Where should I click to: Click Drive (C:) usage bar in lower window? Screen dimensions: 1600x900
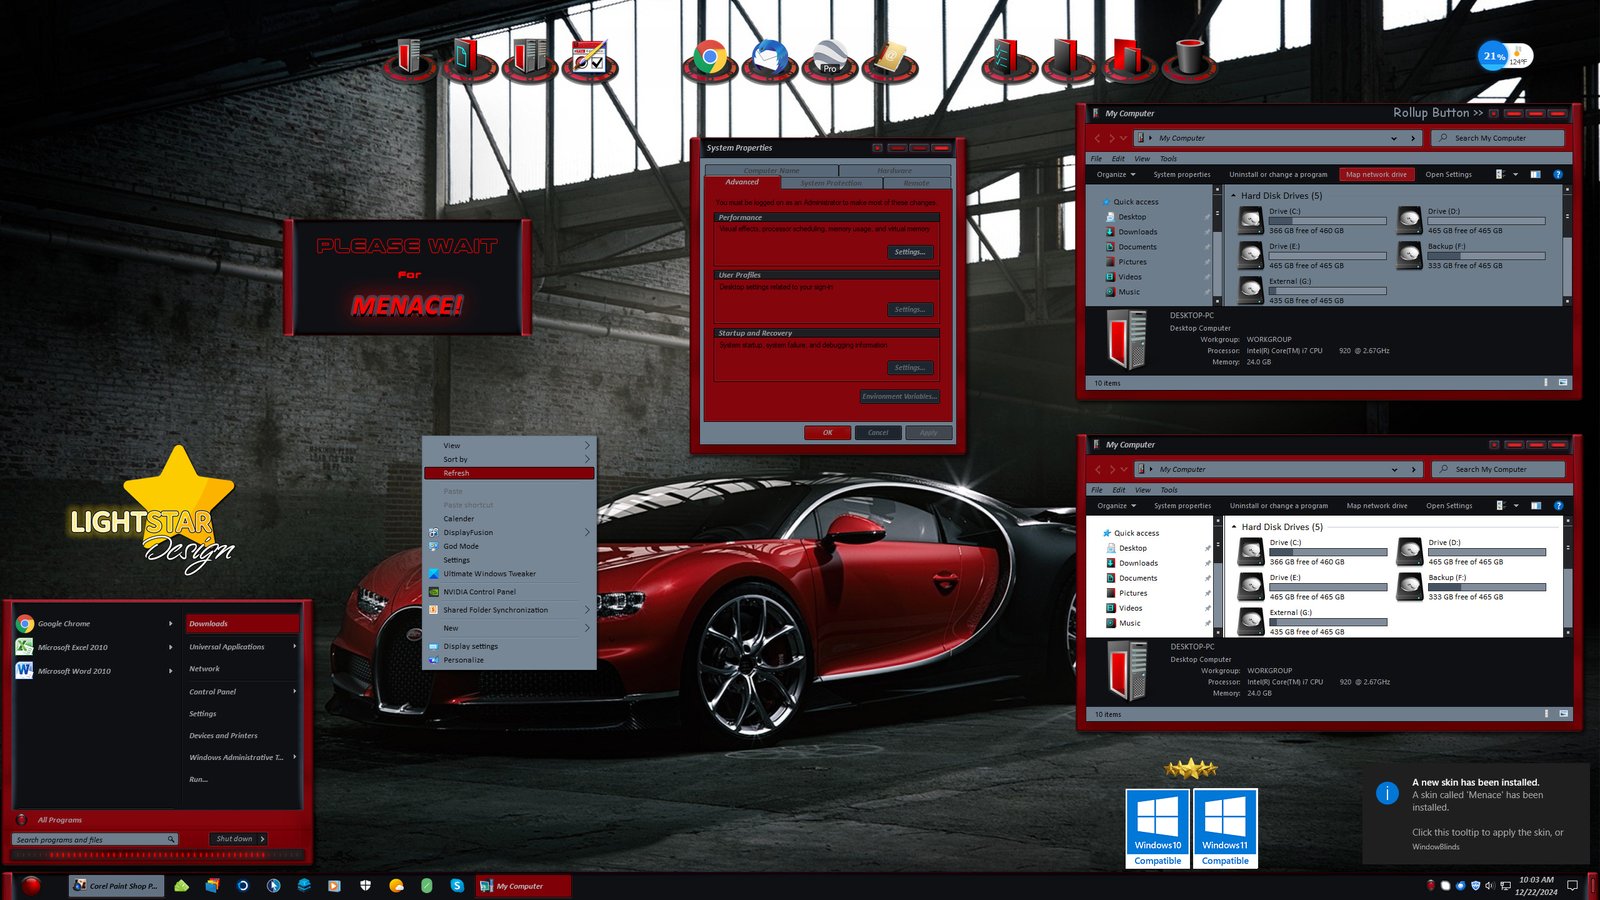click(x=1328, y=552)
